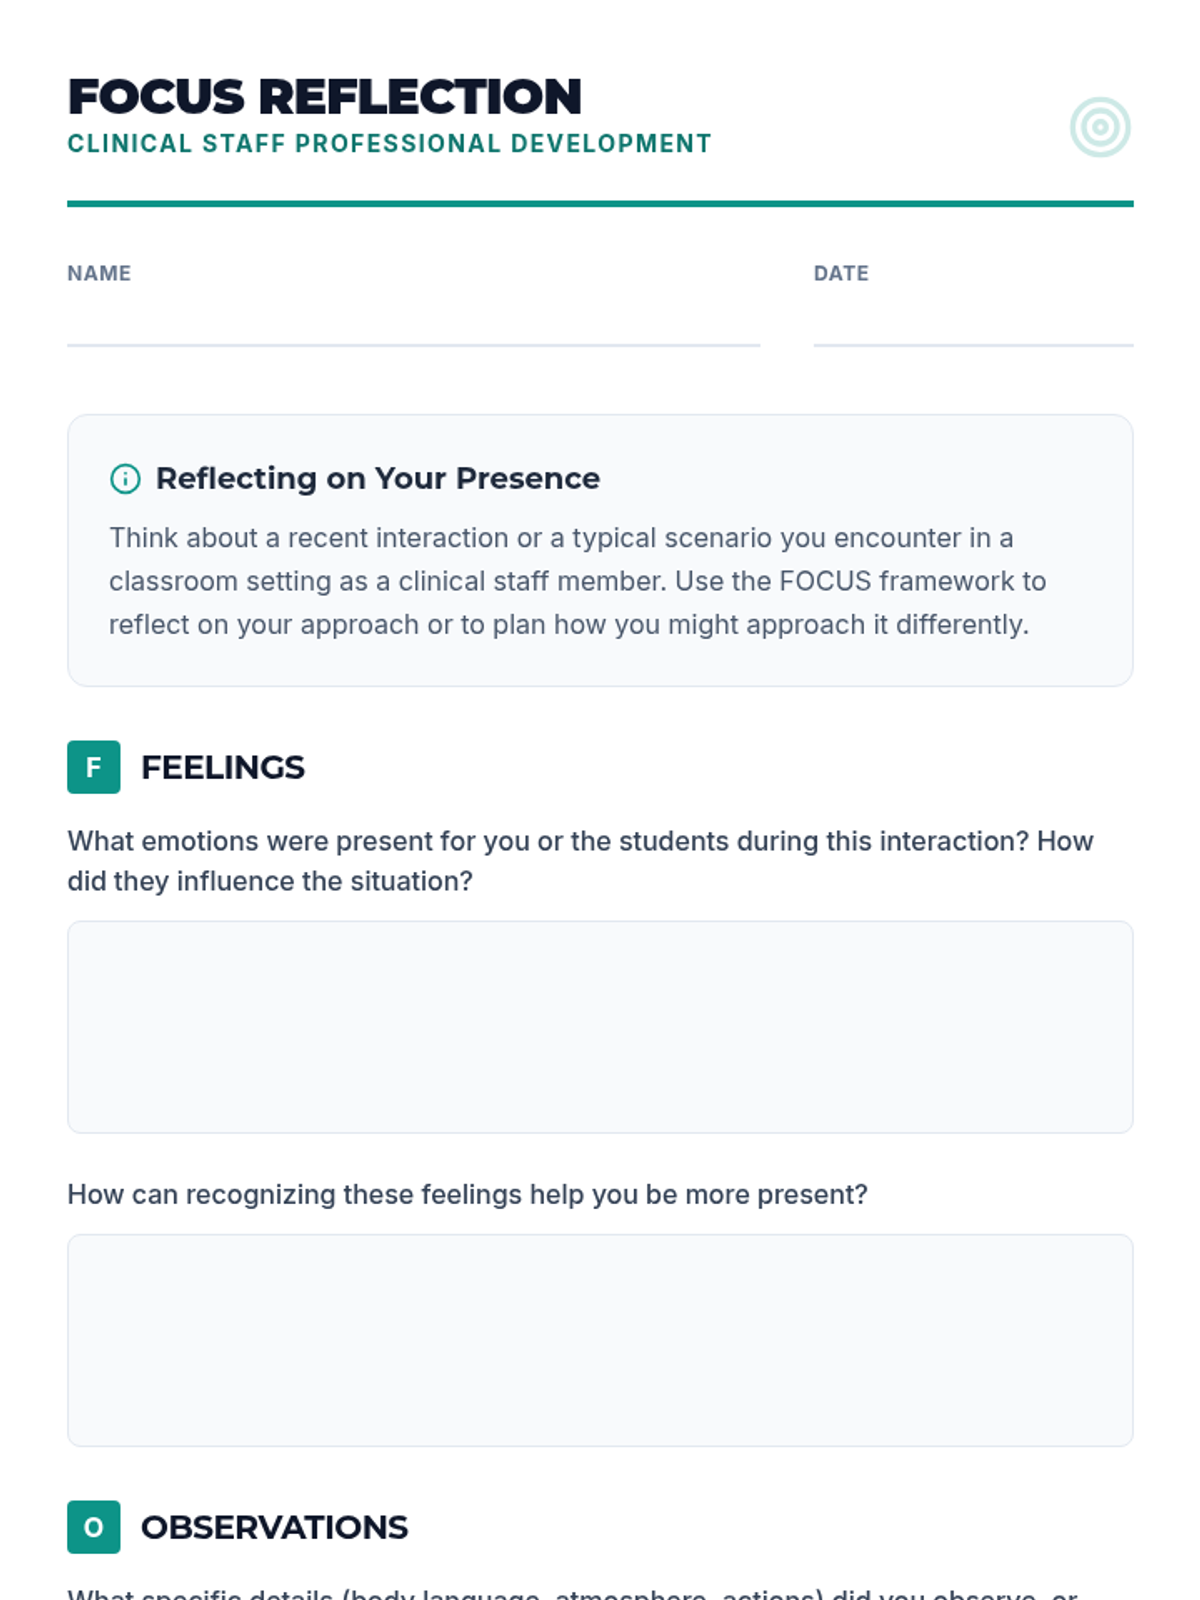This screenshot has height=1600, width=1200.
Task: Select the FEELINGS section heading
Action: click(222, 767)
